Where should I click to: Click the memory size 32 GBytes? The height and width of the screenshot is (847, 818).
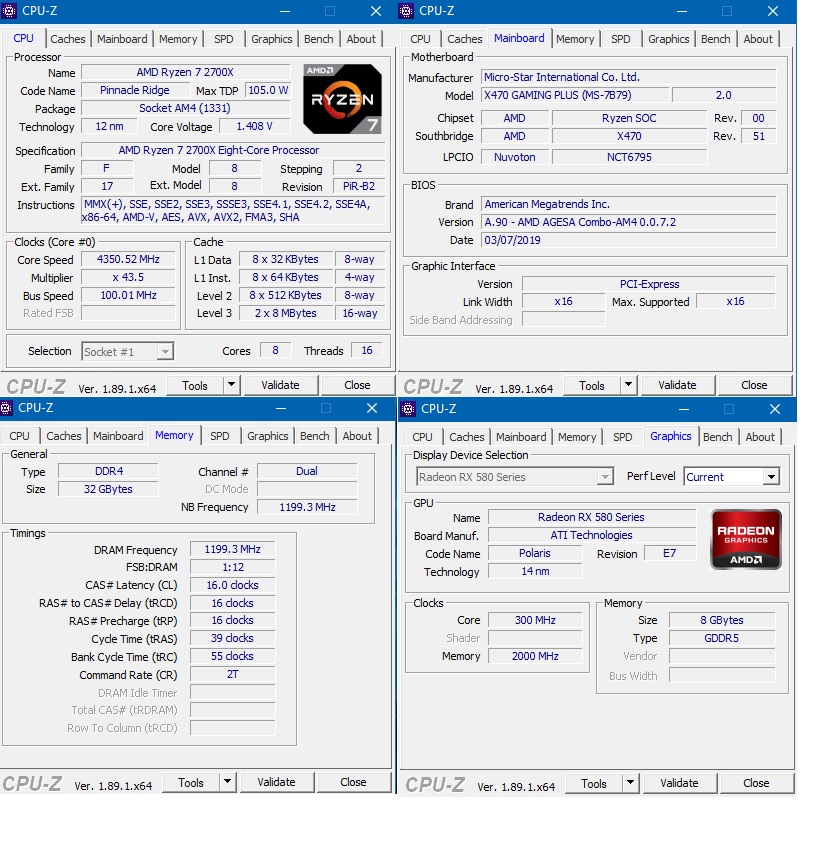[108, 489]
